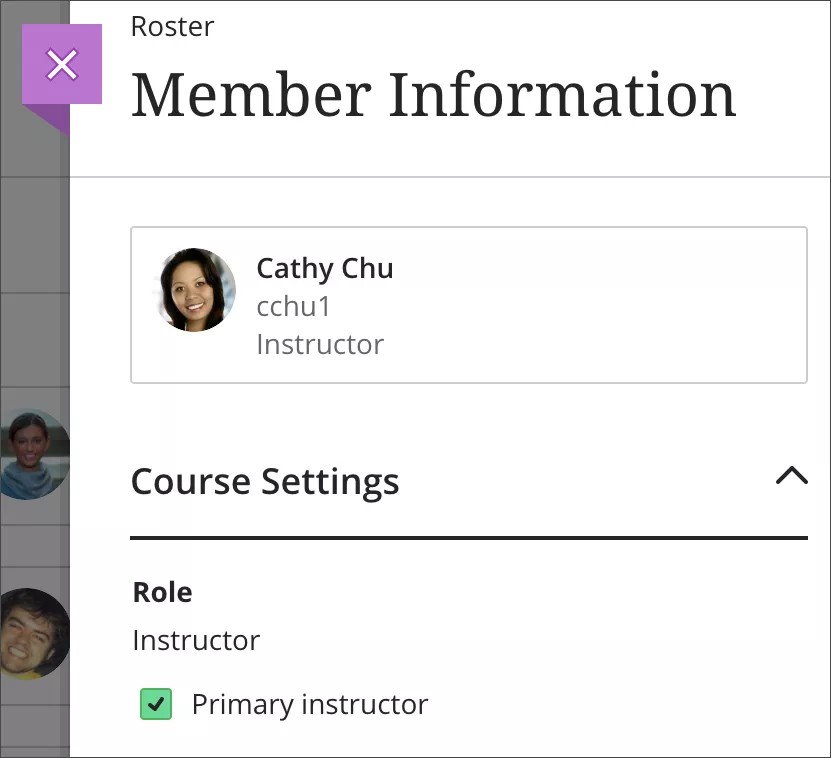
Task: Click the username cchu1 text
Action: pos(292,306)
